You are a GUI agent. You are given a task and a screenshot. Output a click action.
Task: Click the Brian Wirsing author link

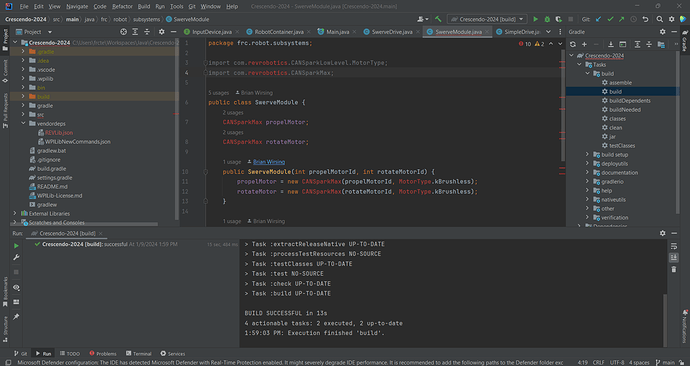[x=268, y=162]
